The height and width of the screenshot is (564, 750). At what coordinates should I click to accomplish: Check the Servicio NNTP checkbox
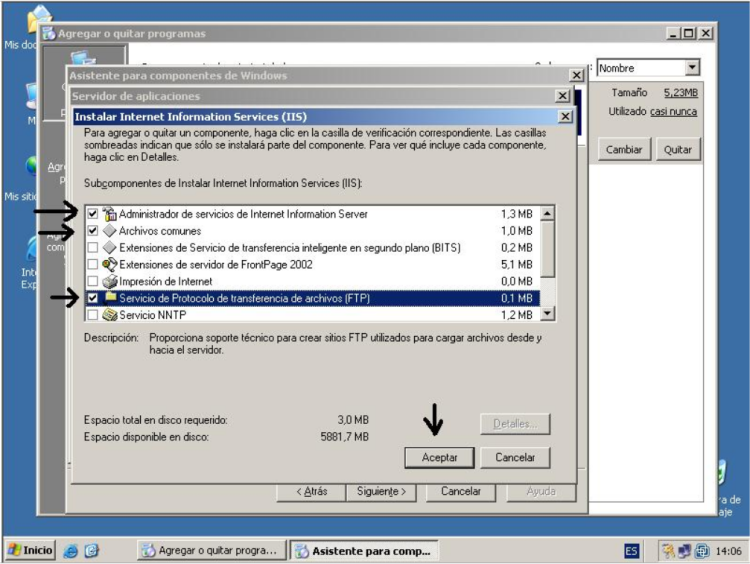pyautogui.click(x=93, y=315)
